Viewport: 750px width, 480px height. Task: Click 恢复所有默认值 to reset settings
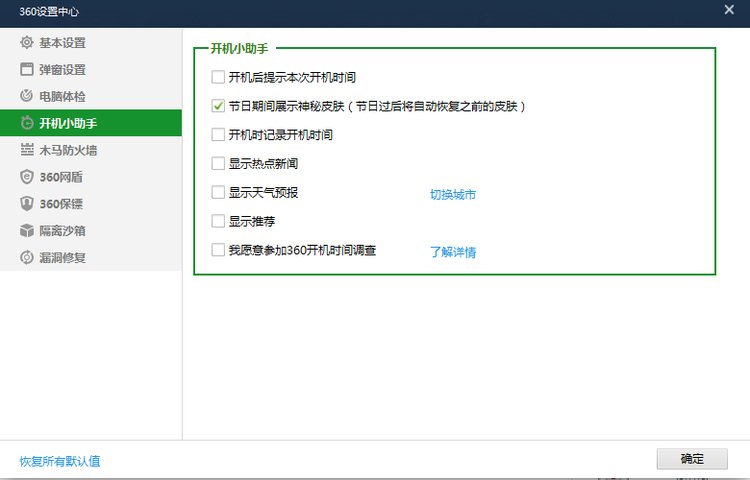[x=60, y=461]
